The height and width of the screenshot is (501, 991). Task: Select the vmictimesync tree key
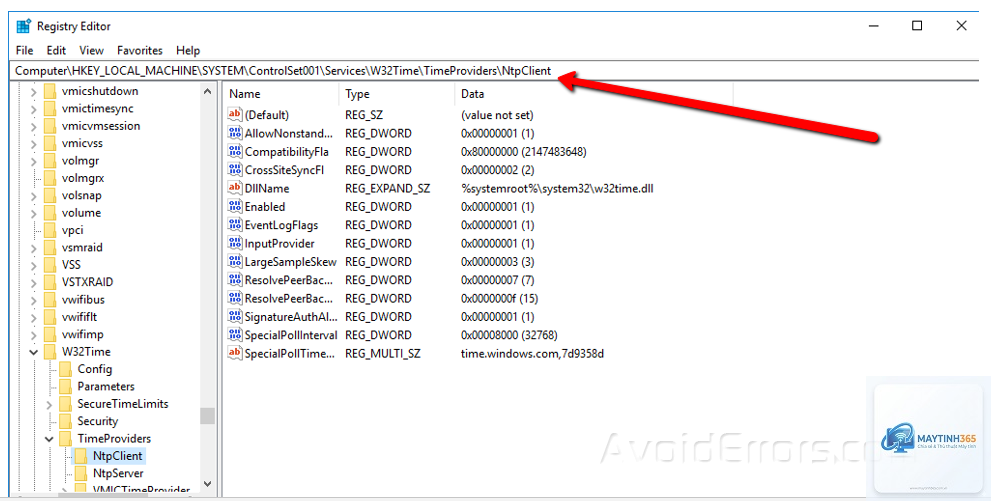(x=97, y=109)
